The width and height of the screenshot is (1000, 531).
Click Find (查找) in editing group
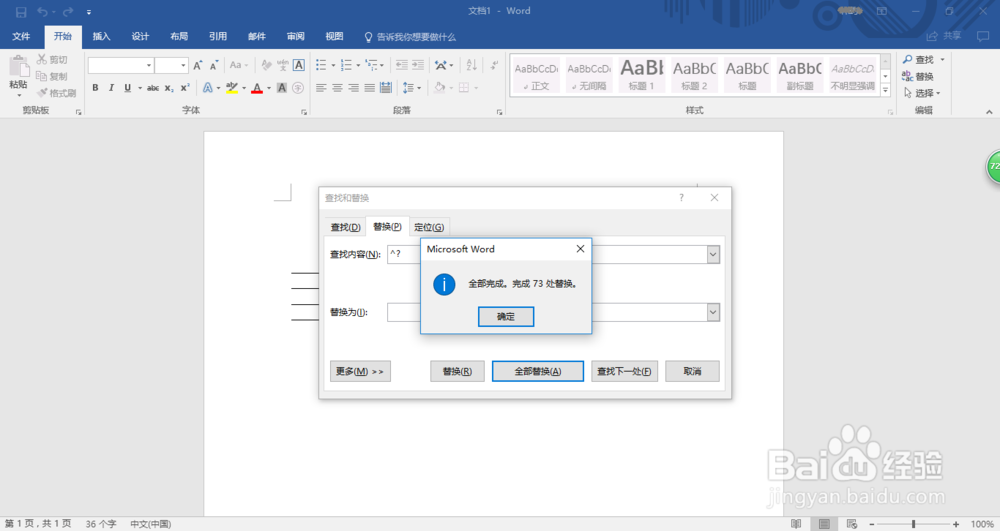918,59
